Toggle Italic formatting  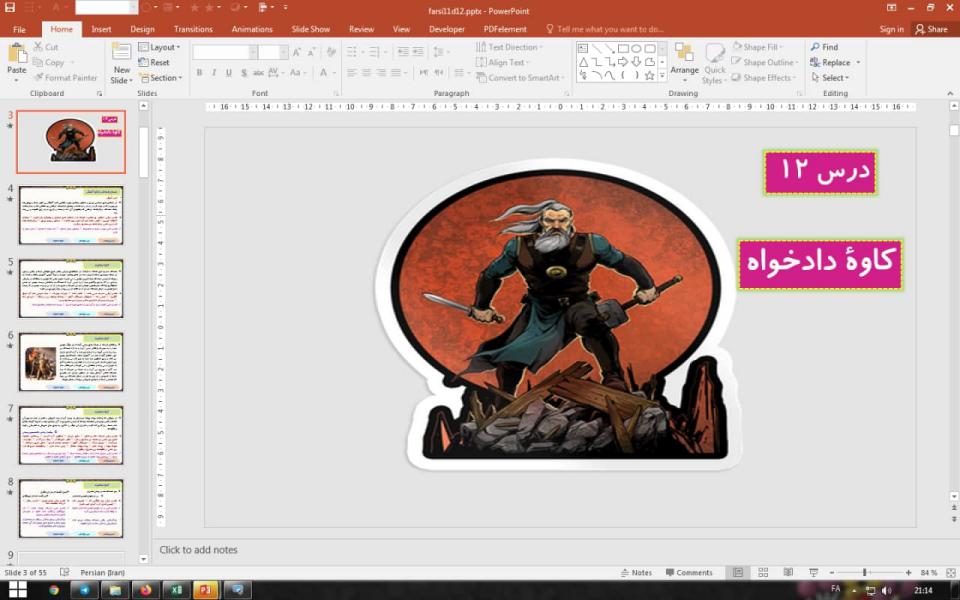click(214, 73)
